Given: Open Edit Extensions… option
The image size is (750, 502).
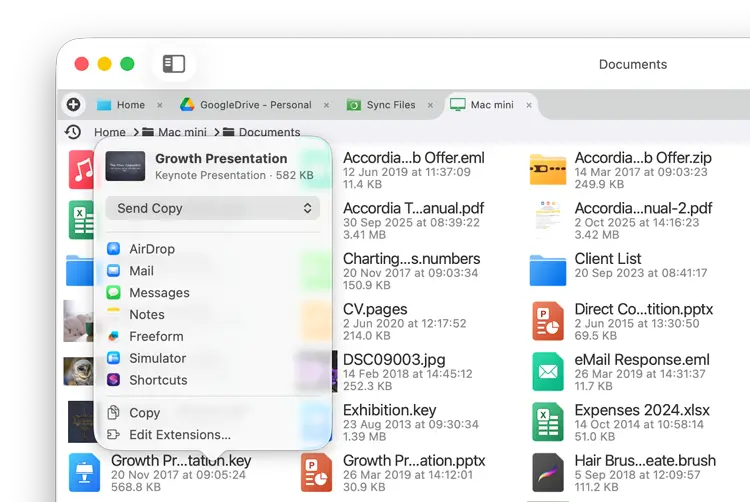Looking at the screenshot, I should coord(179,435).
